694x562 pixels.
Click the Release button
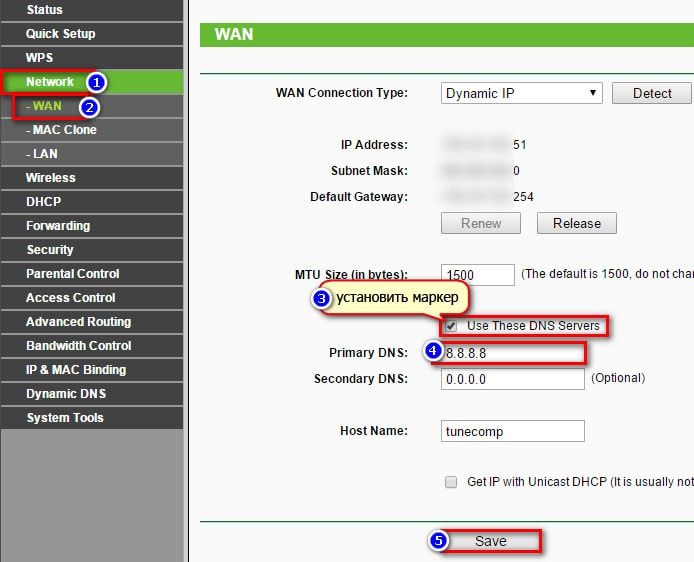click(x=576, y=224)
